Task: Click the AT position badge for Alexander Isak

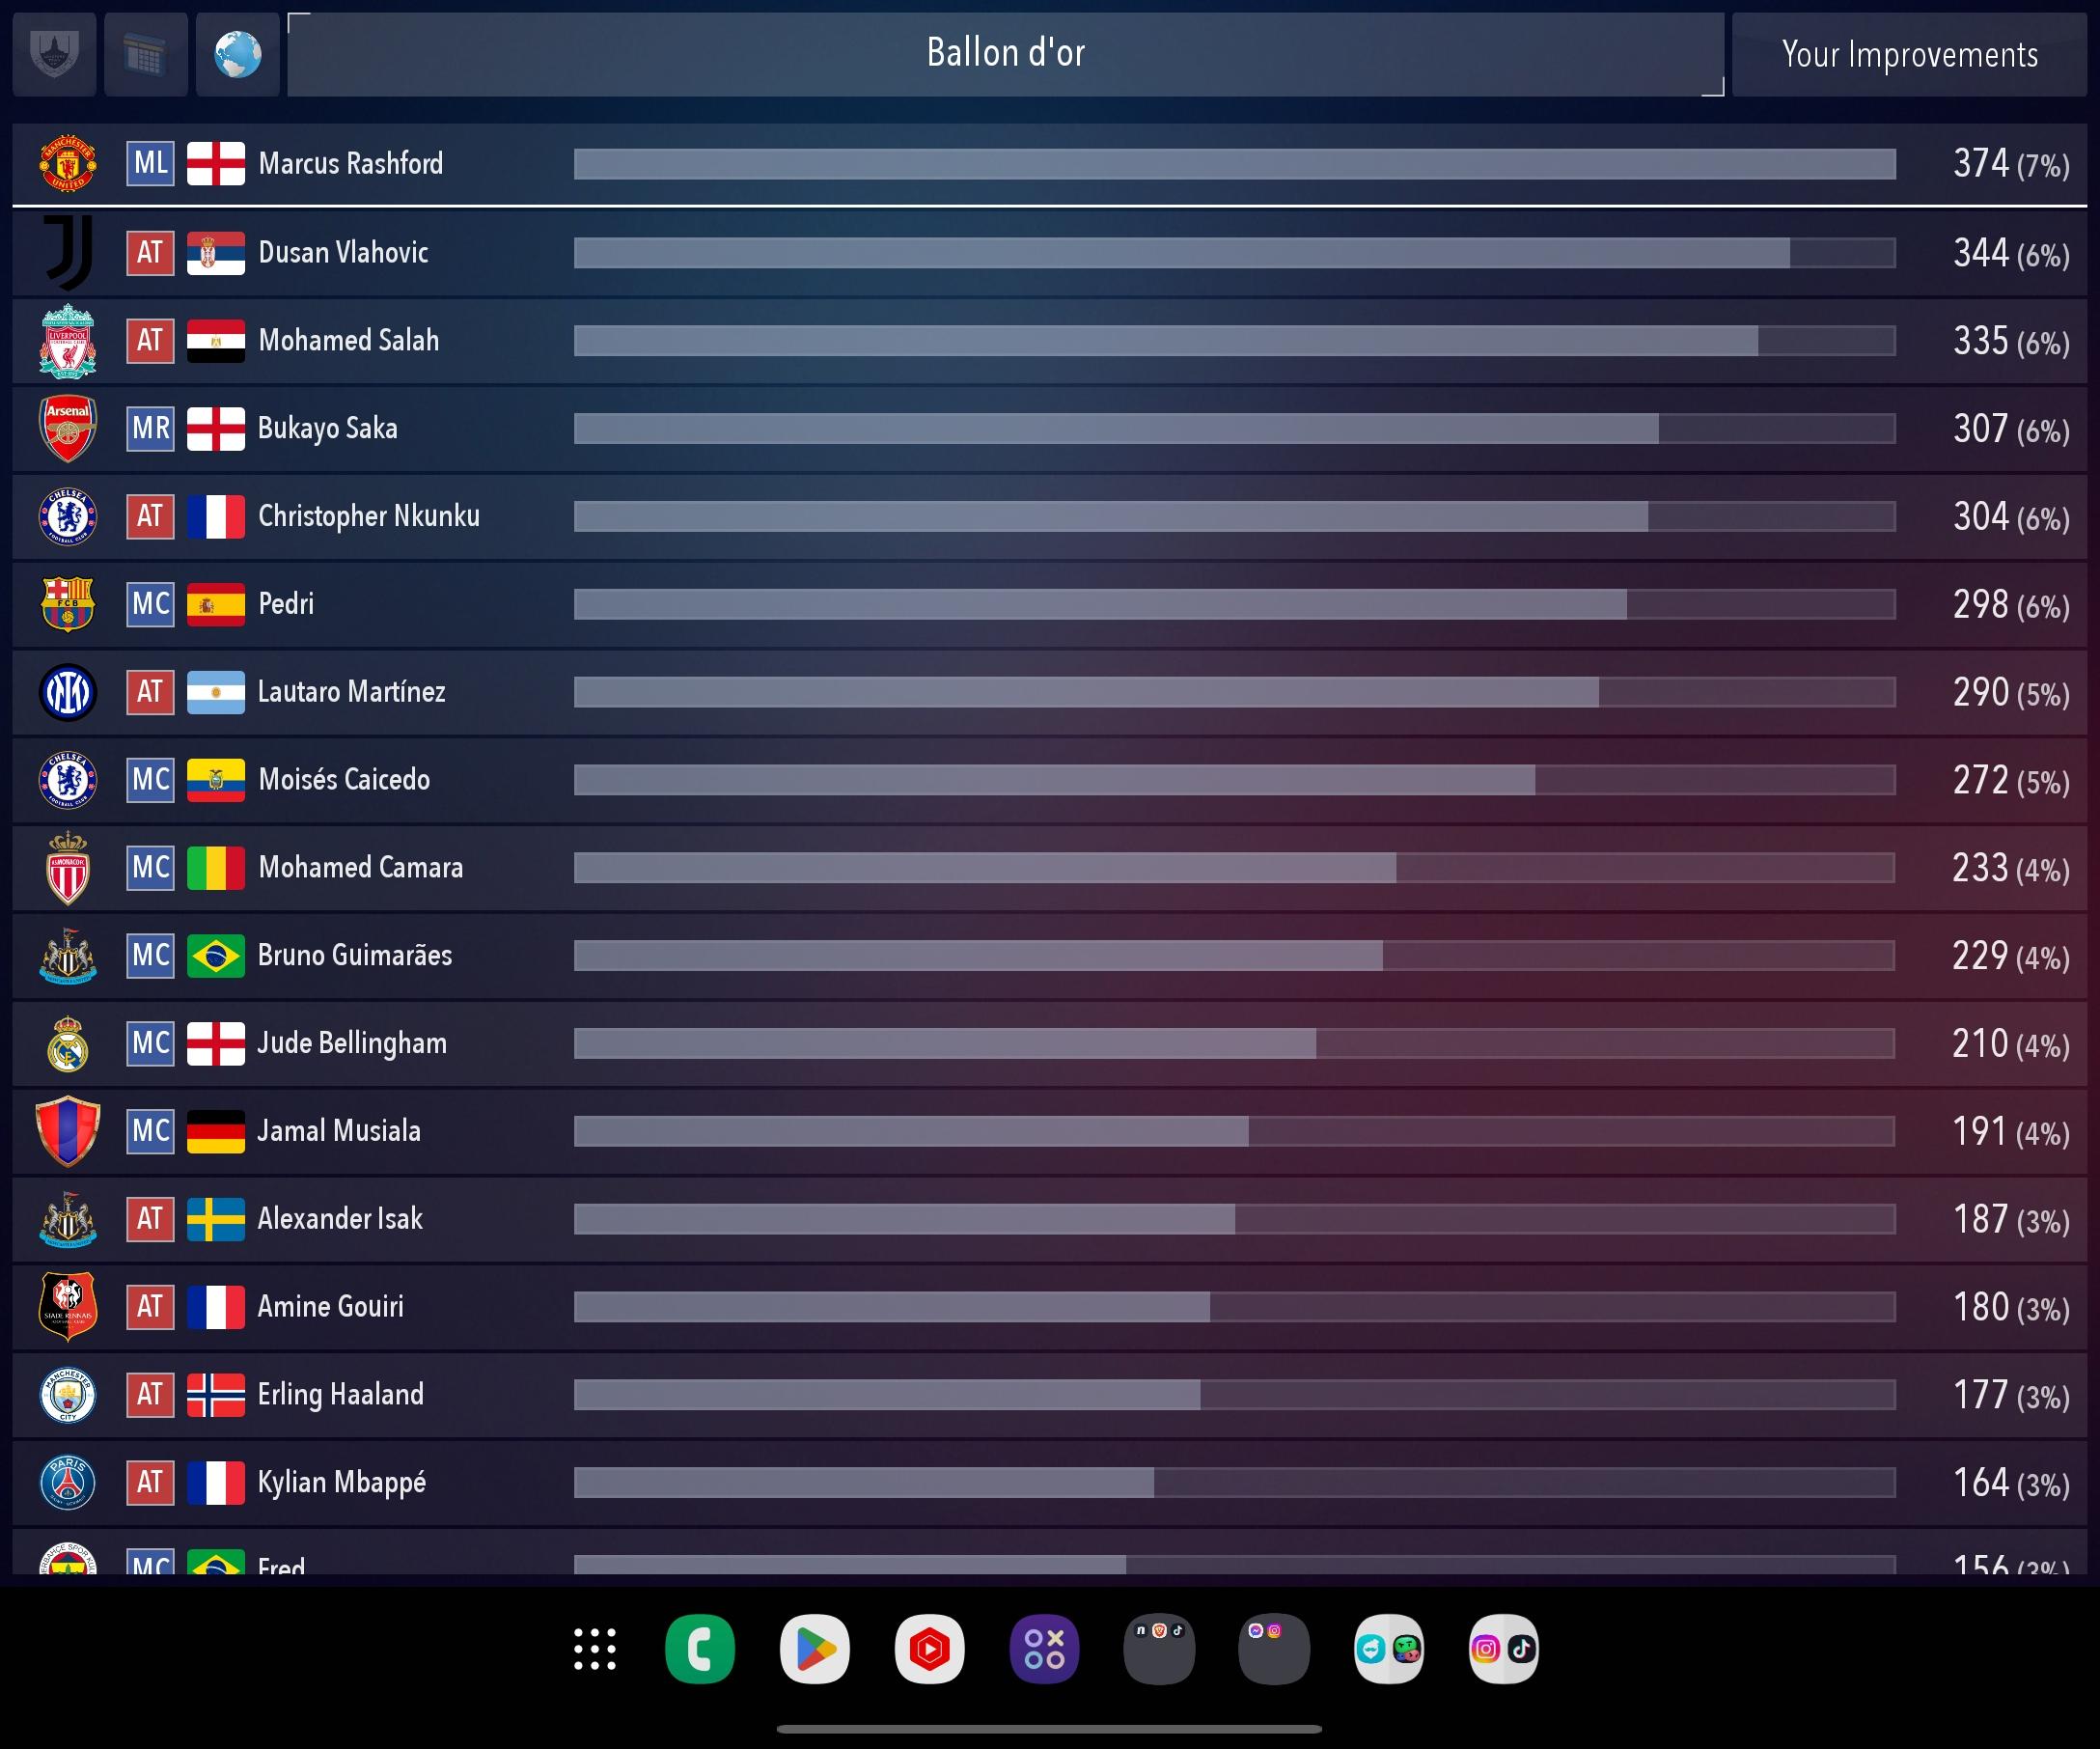Action: point(150,1219)
